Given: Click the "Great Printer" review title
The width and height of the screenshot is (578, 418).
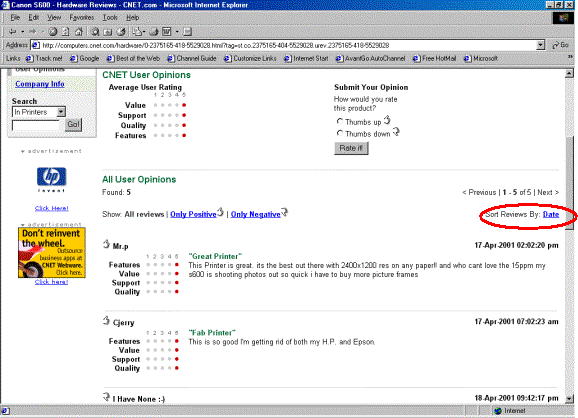Looking at the screenshot, I should pos(215,256).
